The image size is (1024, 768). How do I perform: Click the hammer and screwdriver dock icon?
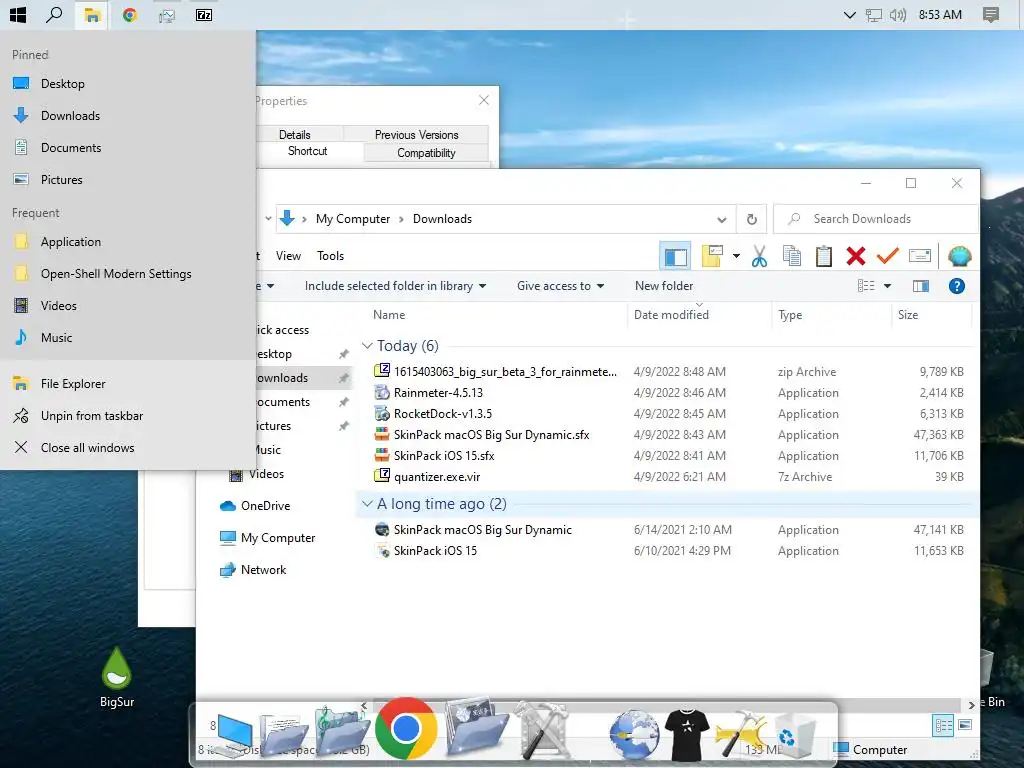541,730
